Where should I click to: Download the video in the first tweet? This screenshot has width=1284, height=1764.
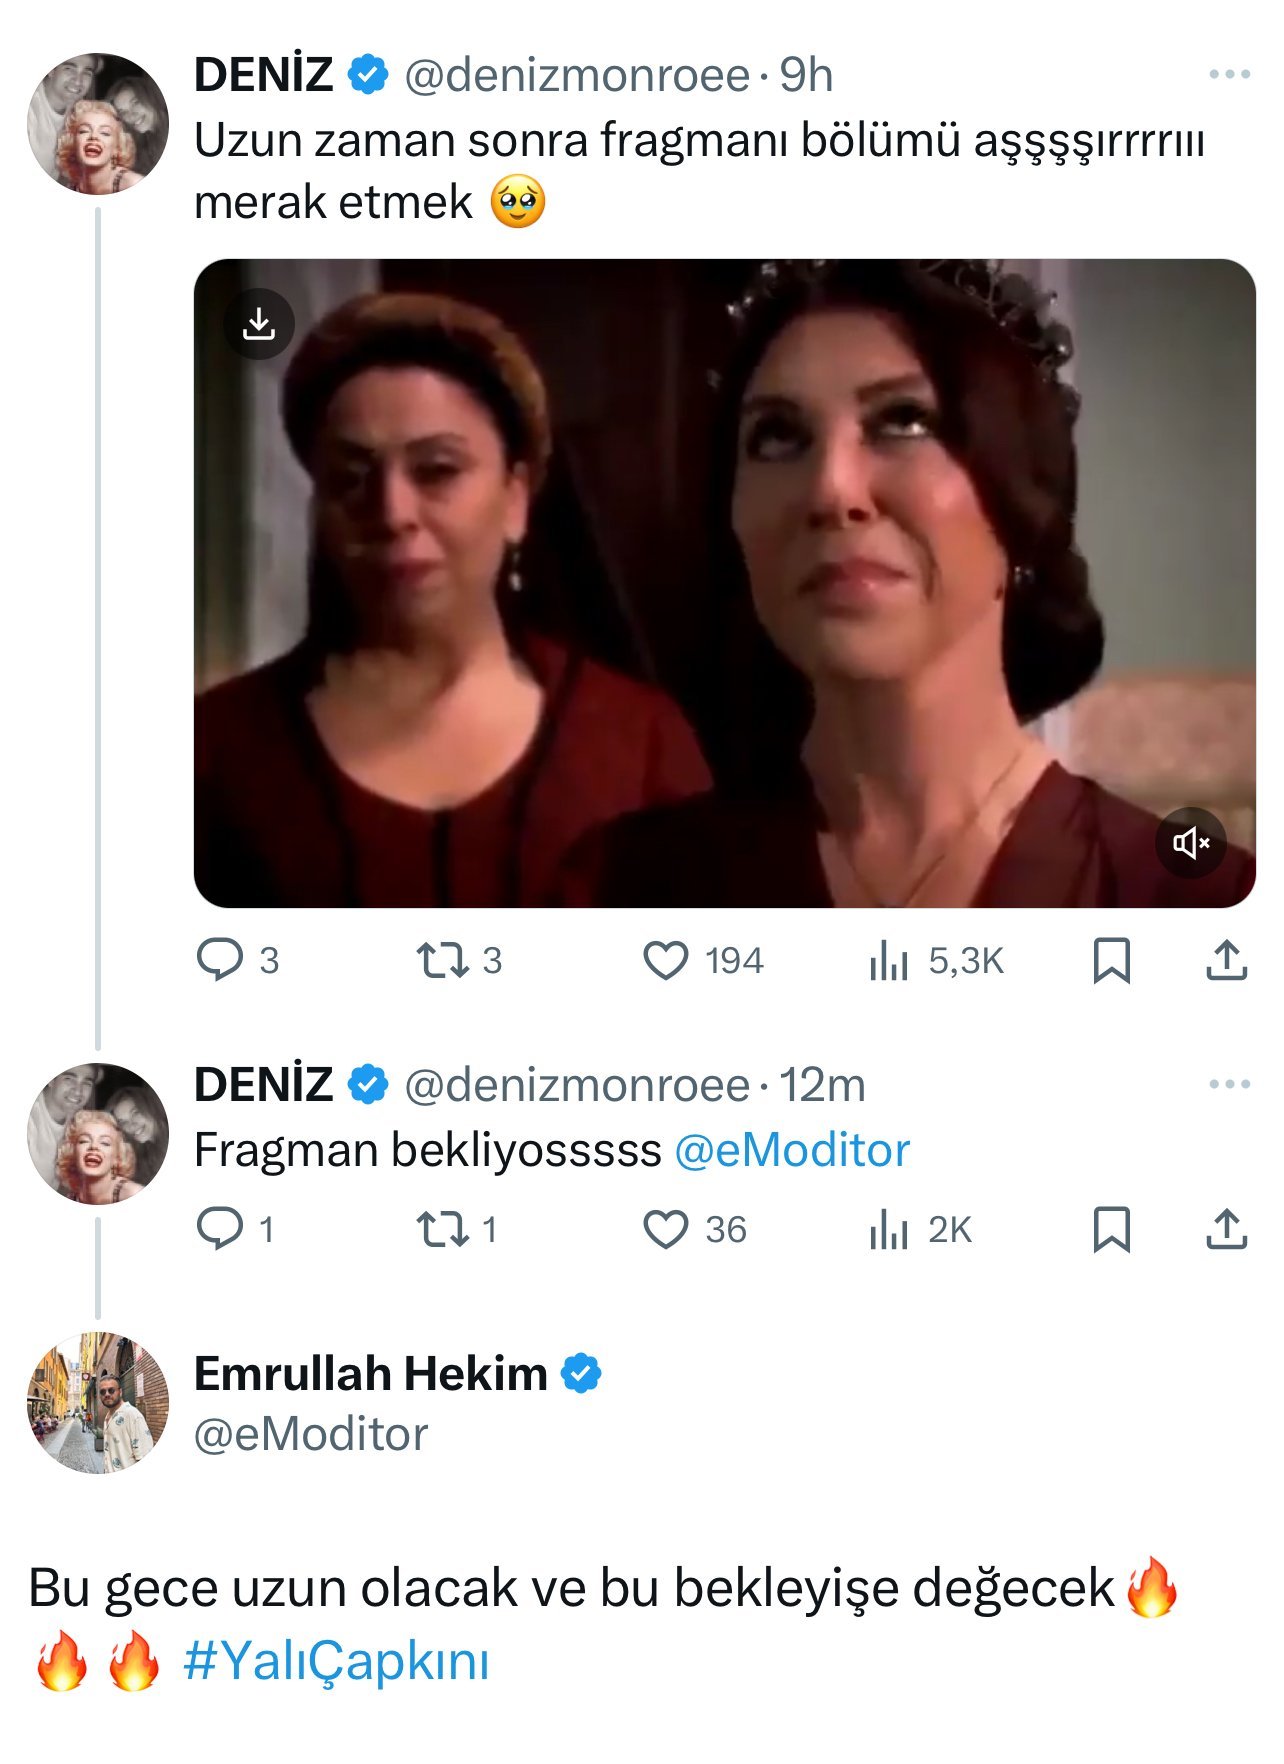pyautogui.click(x=259, y=324)
